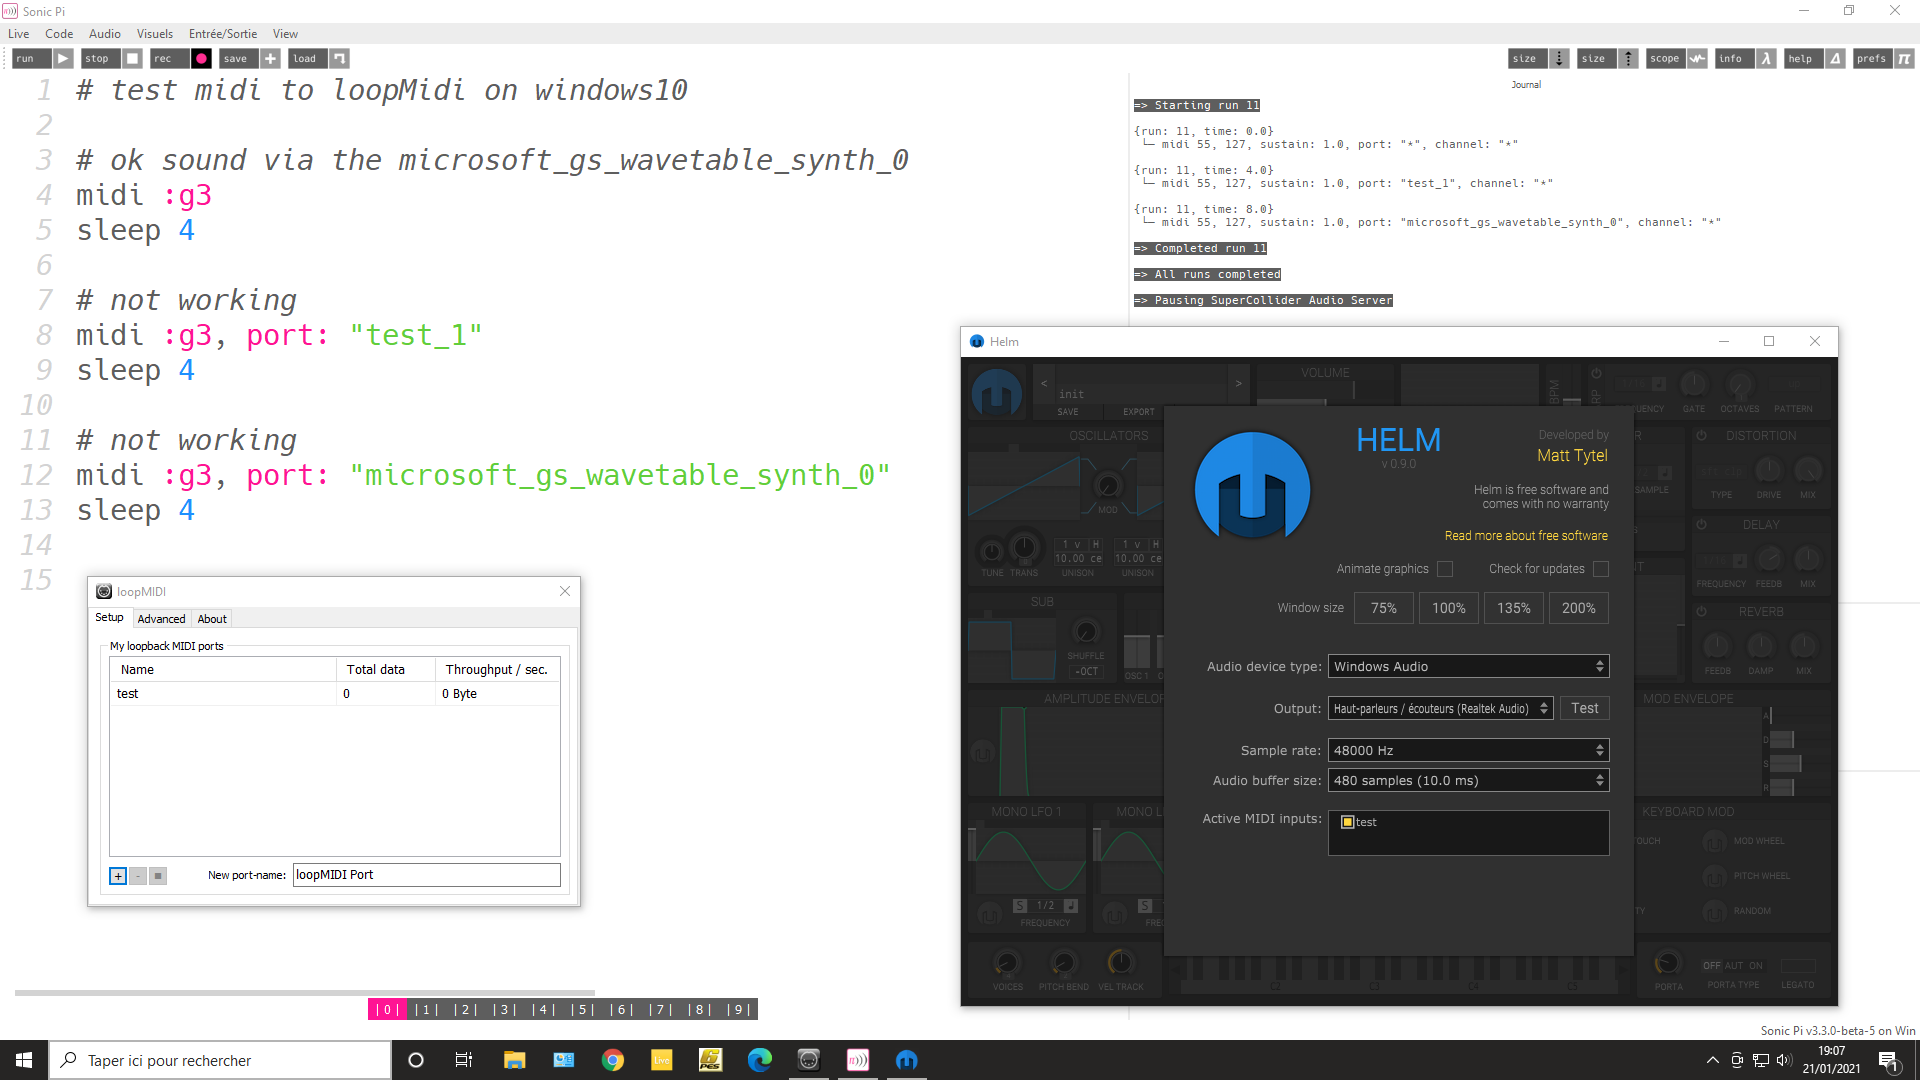Enable Check for updates in Helm
Screen dimensions: 1920x1080
(1601, 568)
